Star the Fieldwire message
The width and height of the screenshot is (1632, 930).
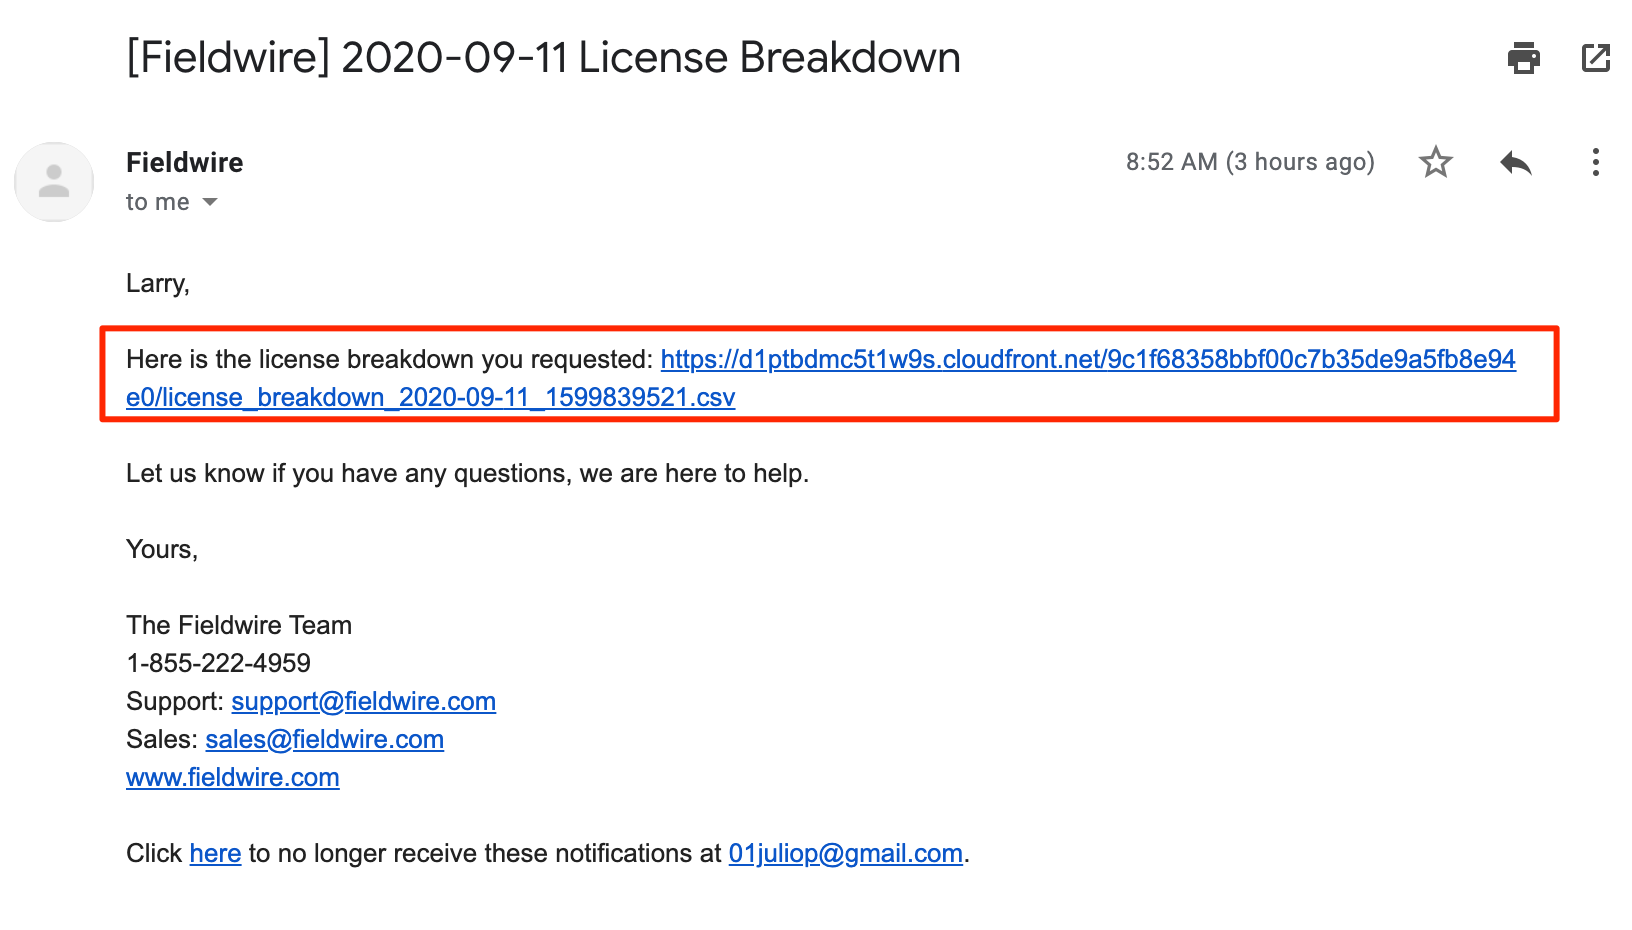1435,162
